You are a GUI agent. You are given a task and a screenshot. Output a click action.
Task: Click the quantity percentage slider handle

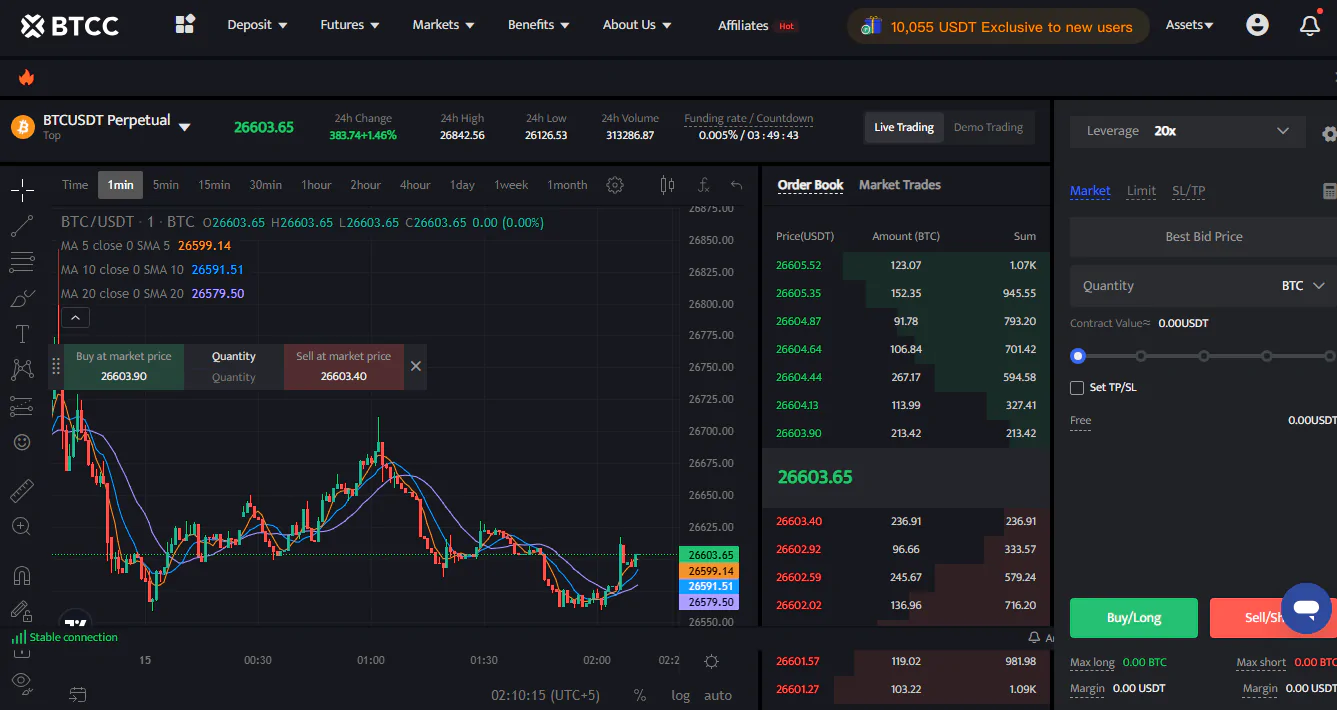1078,356
